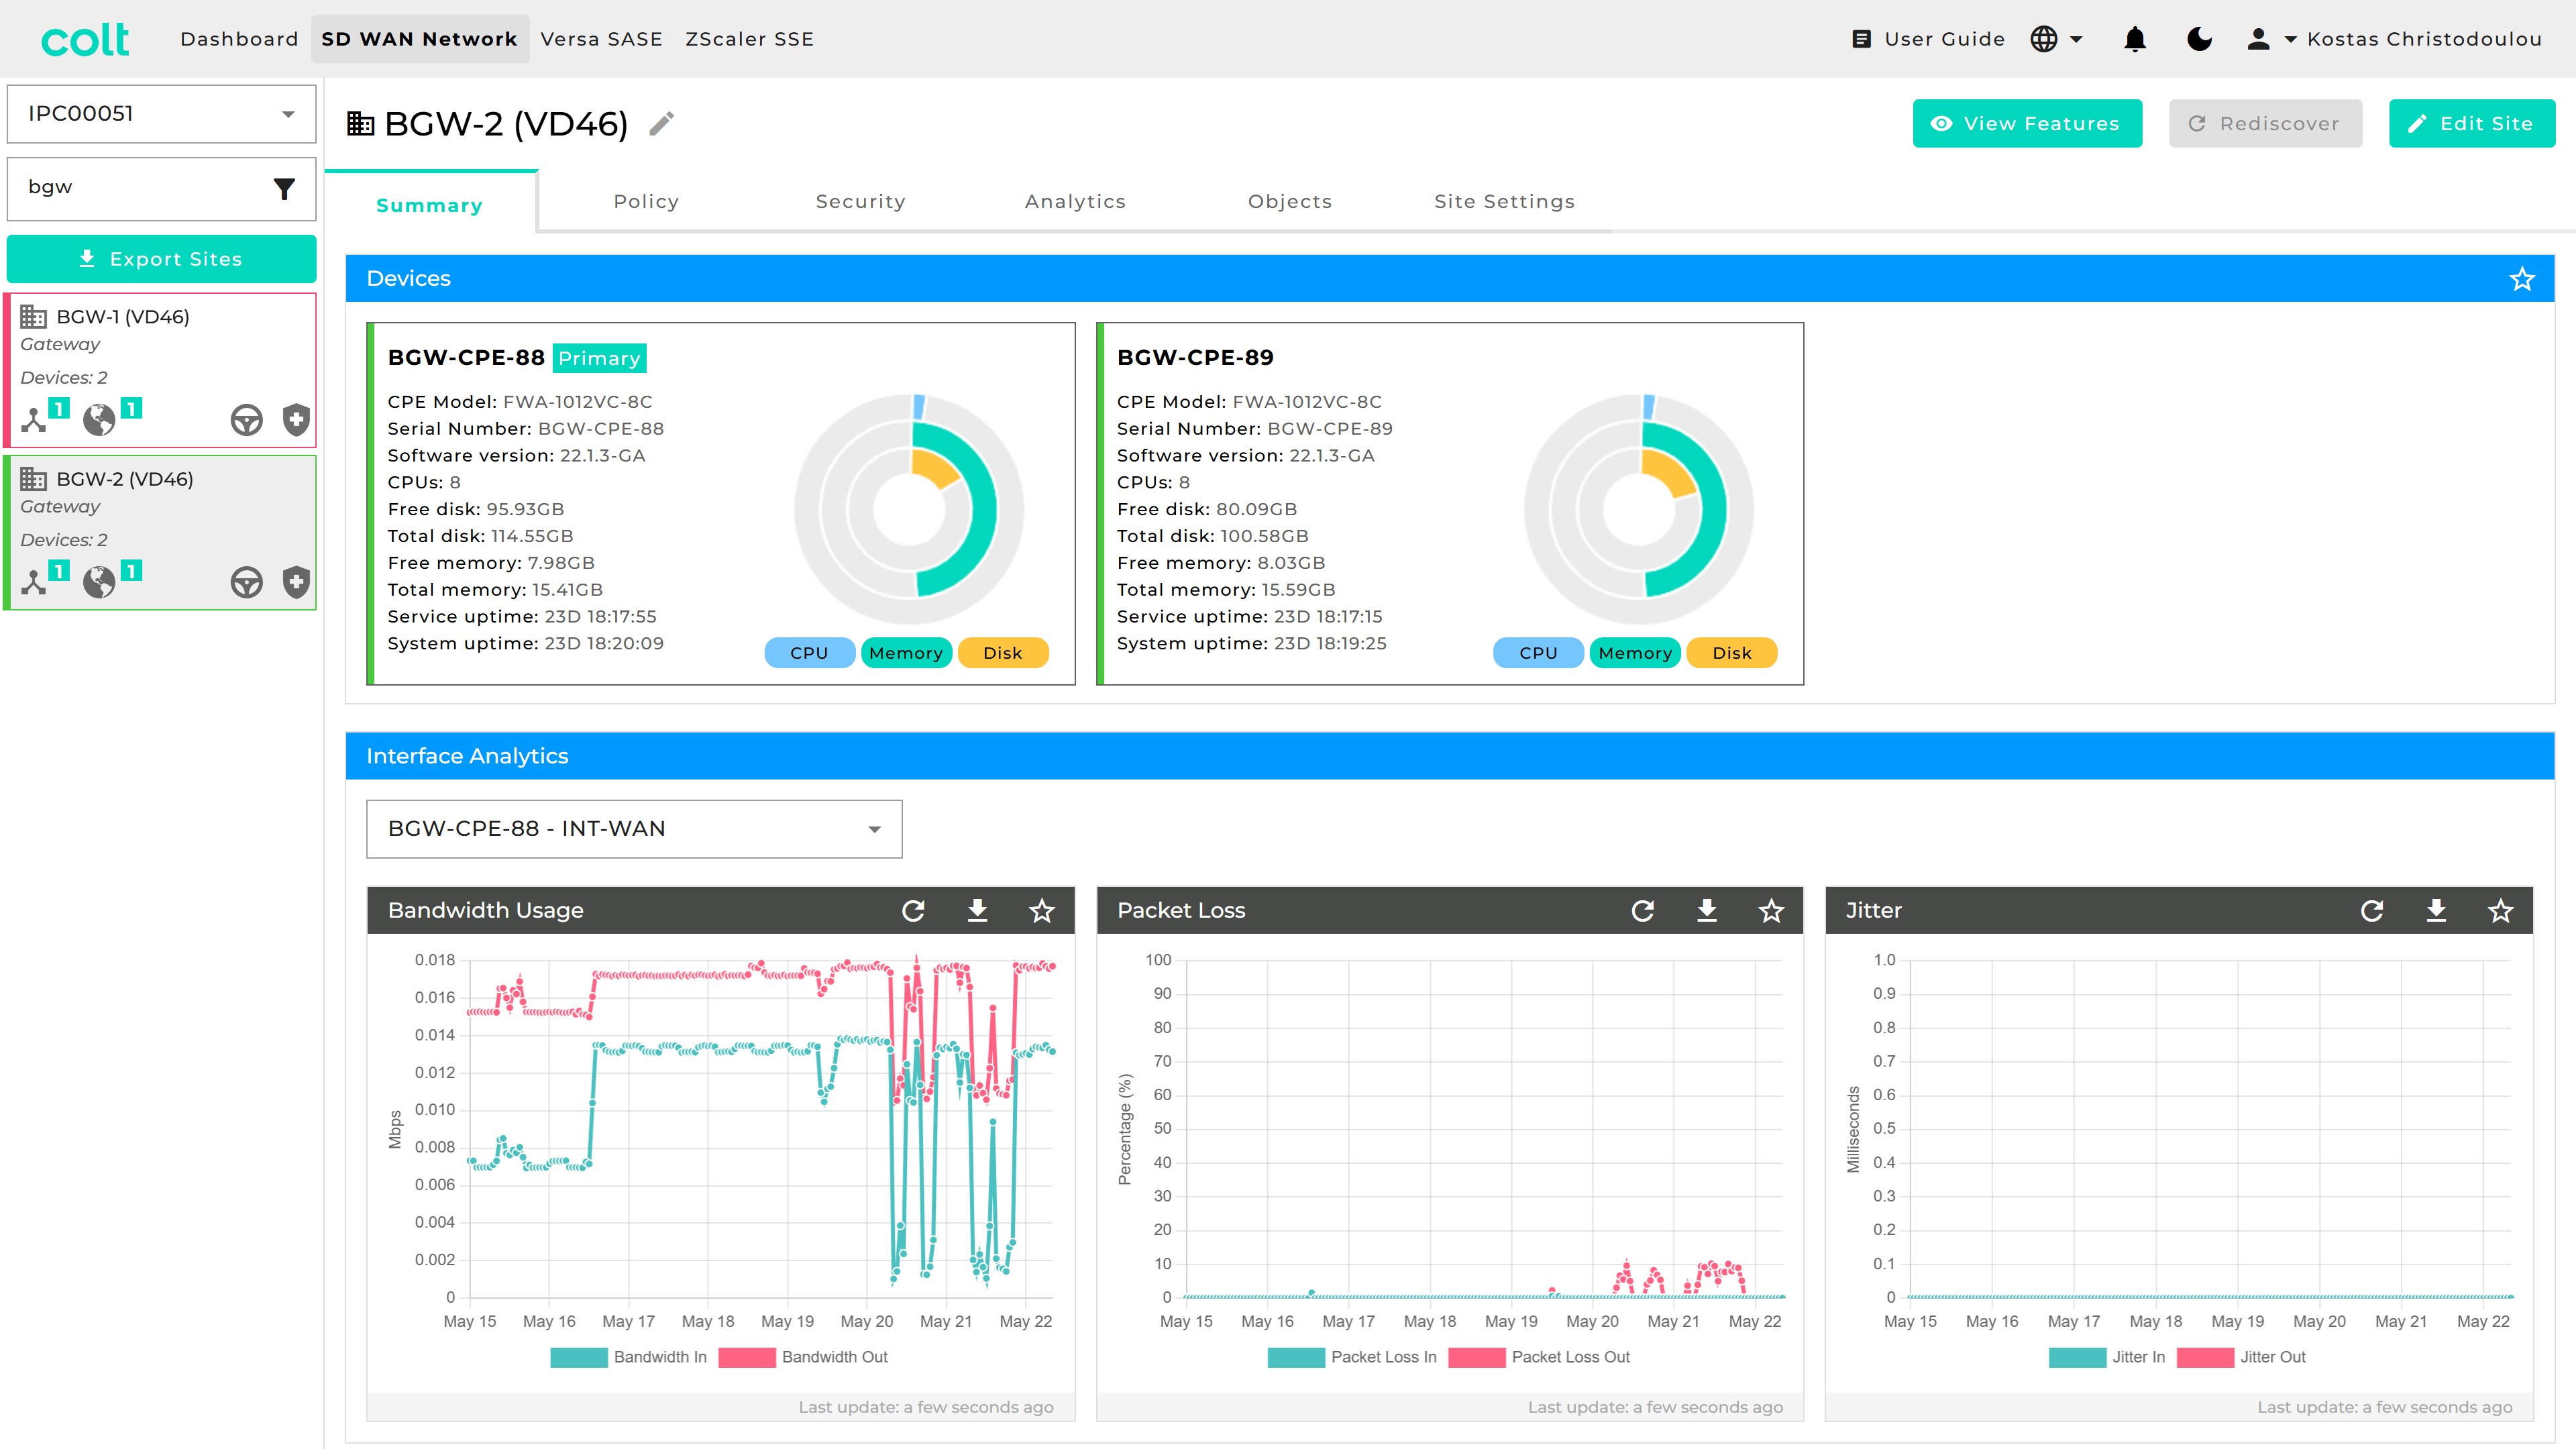Image resolution: width=2576 pixels, height=1449 pixels.
Task: Click BGW-1 security shield icon
Action: point(296,420)
